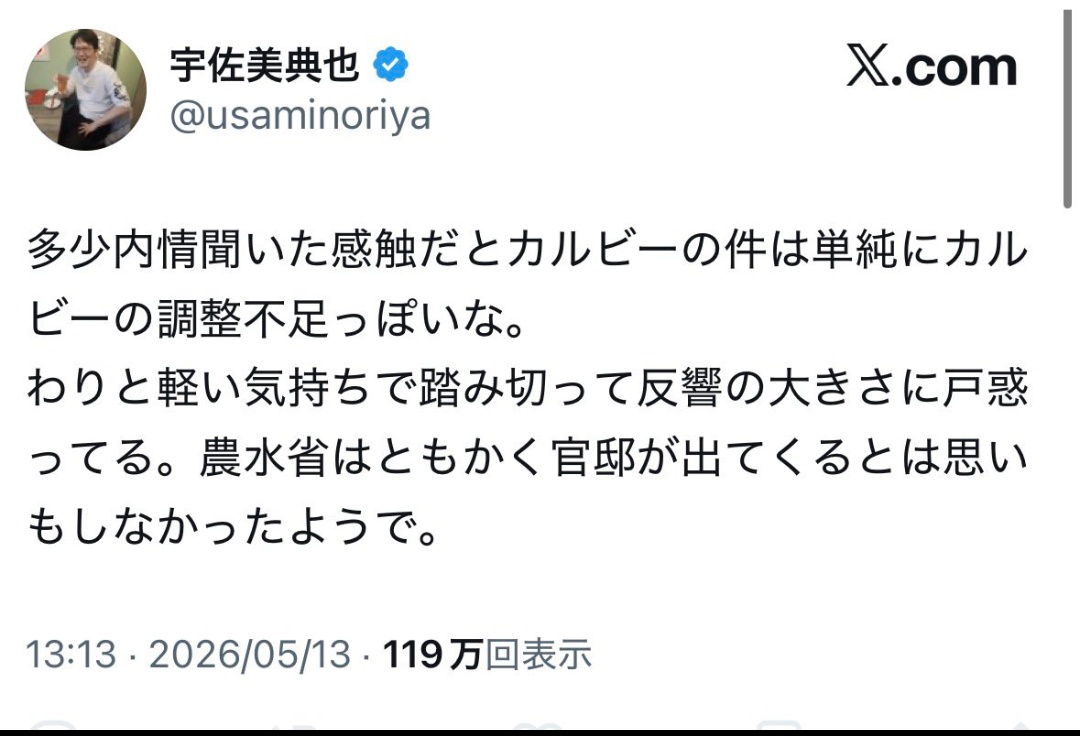Open the 119万 view count
Screen dimensions: 1080x736
click(x=433, y=654)
